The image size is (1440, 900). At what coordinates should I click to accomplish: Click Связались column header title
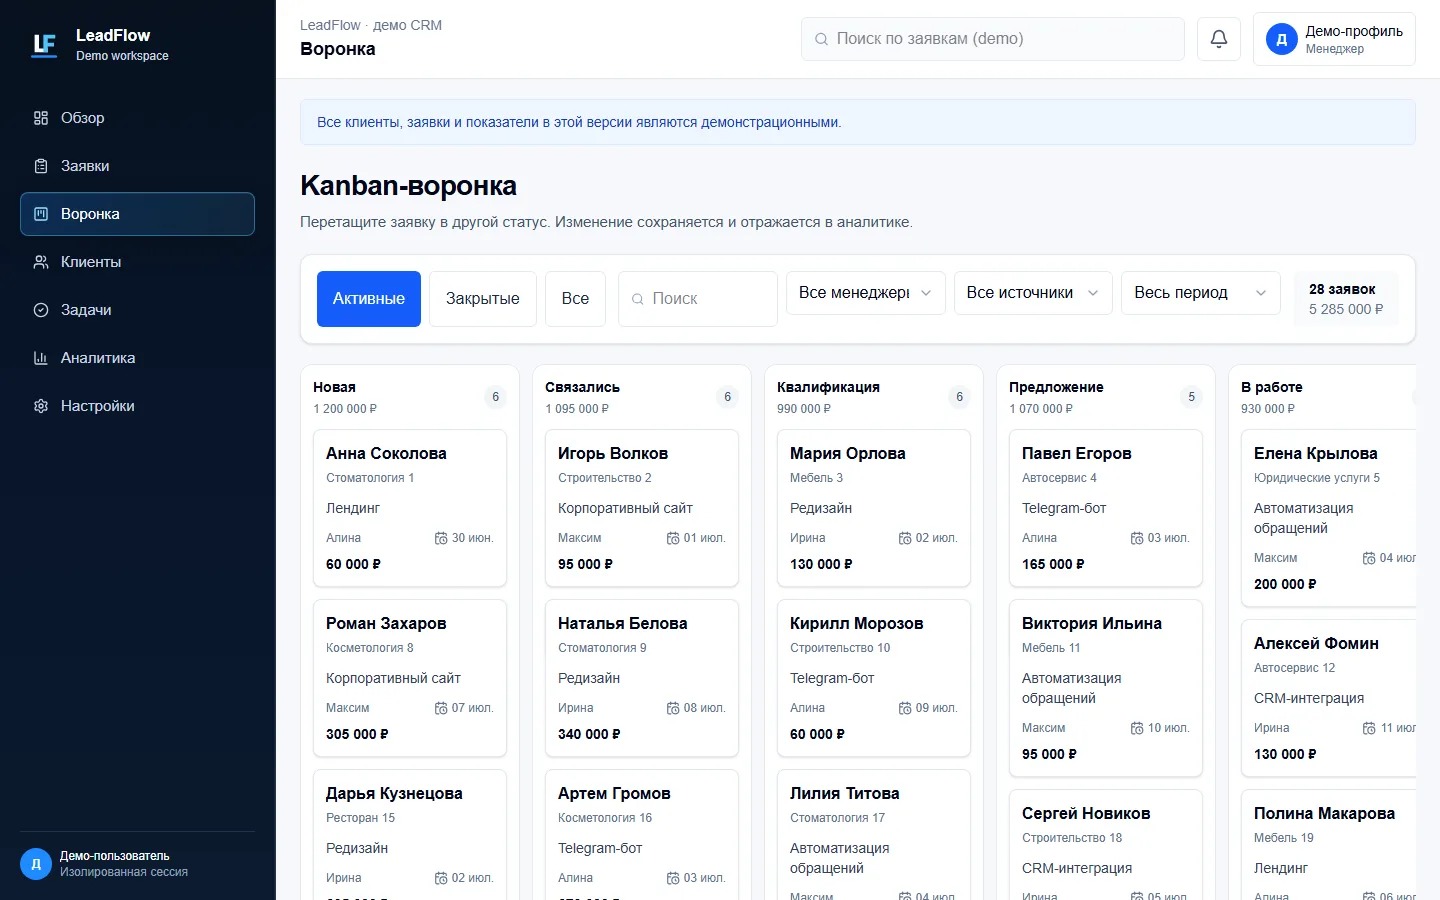(582, 387)
